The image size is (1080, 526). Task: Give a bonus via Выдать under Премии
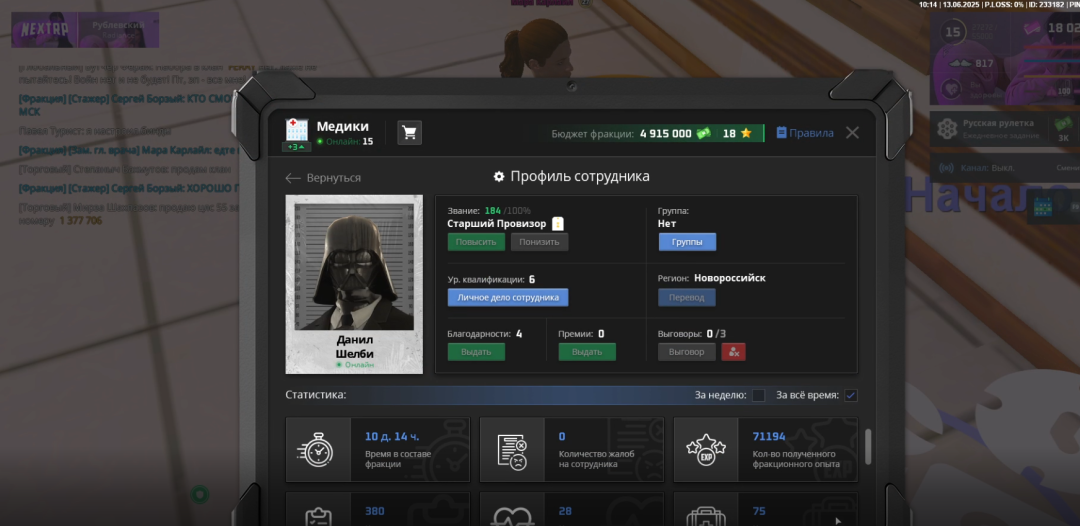(x=587, y=352)
